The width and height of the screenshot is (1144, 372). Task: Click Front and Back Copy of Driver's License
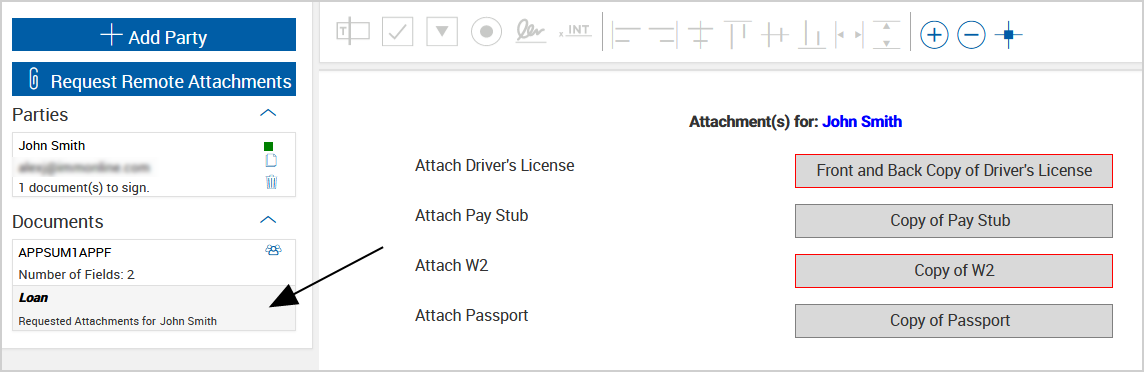pyautogui.click(x=954, y=171)
